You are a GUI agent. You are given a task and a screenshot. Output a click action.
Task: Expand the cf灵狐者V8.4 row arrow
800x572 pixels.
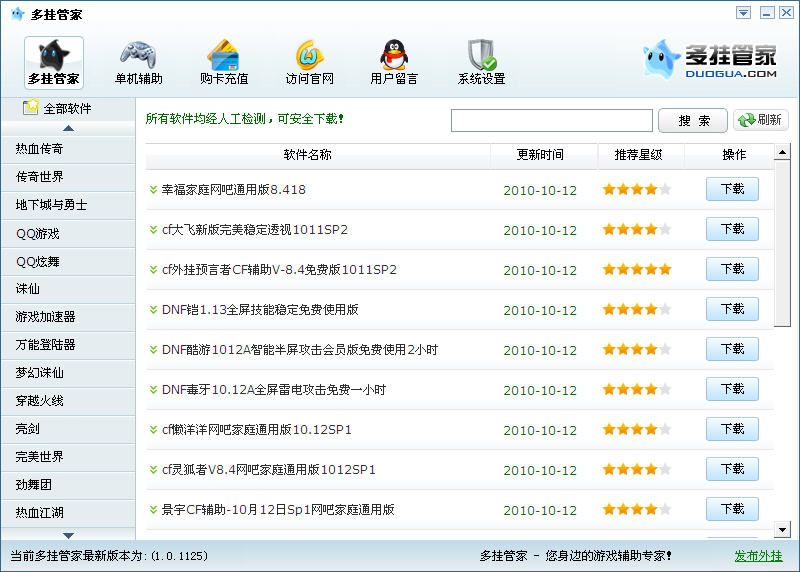[x=153, y=469]
